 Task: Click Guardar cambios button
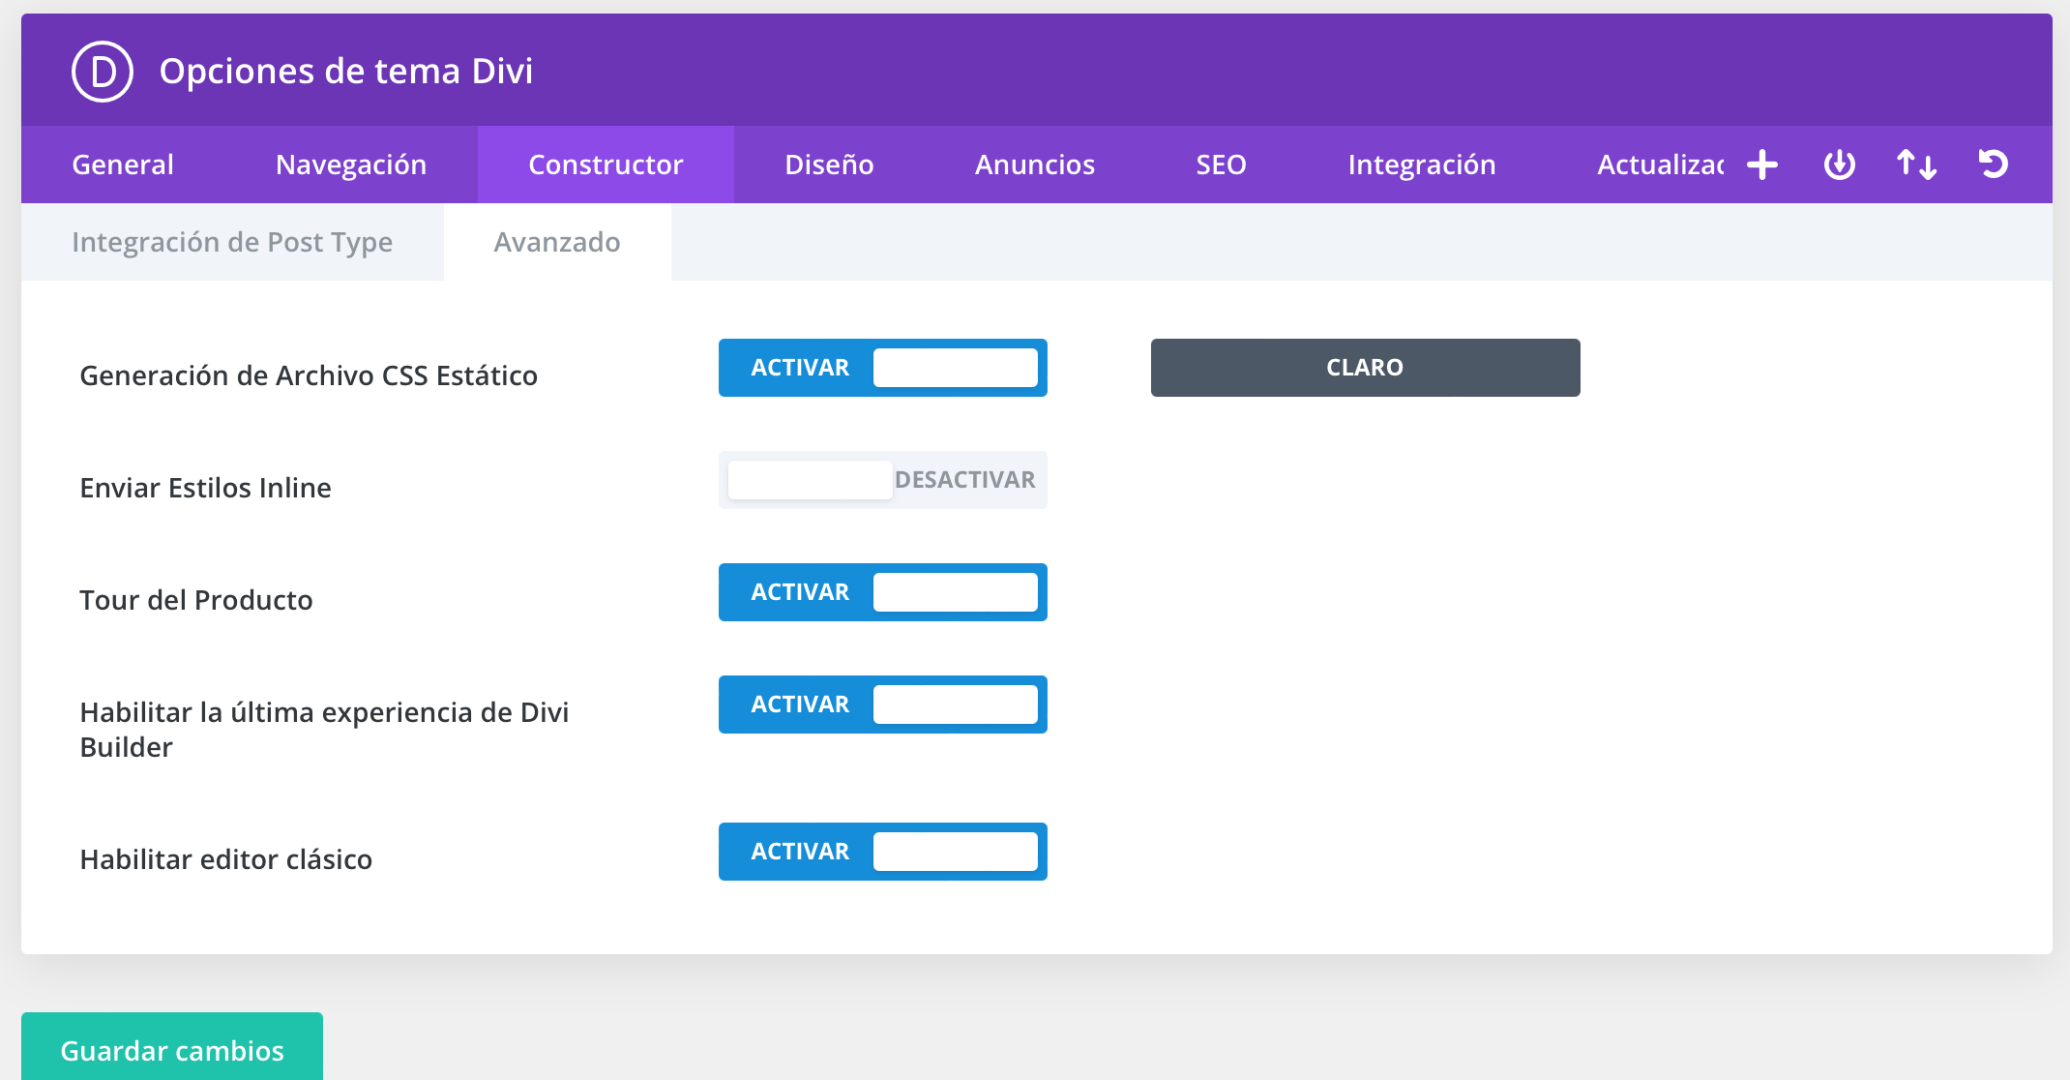coord(172,1048)
